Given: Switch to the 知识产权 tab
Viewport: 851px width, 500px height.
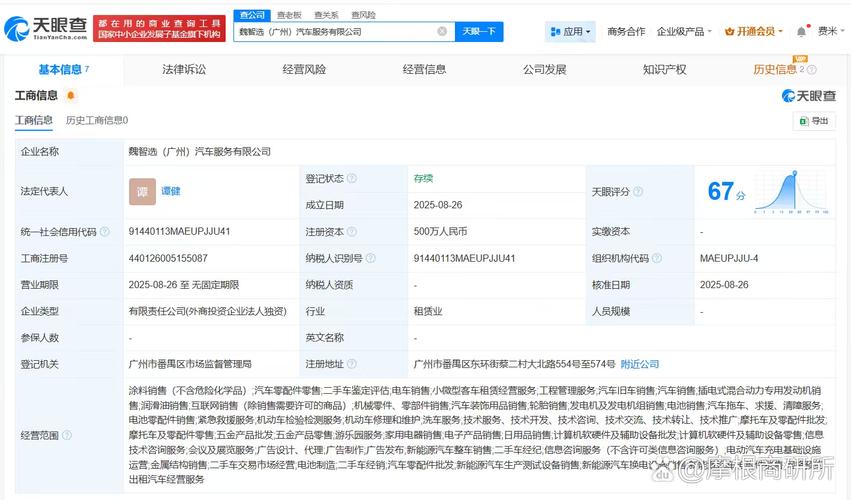Looking at the screenshot, I should 664,69.
